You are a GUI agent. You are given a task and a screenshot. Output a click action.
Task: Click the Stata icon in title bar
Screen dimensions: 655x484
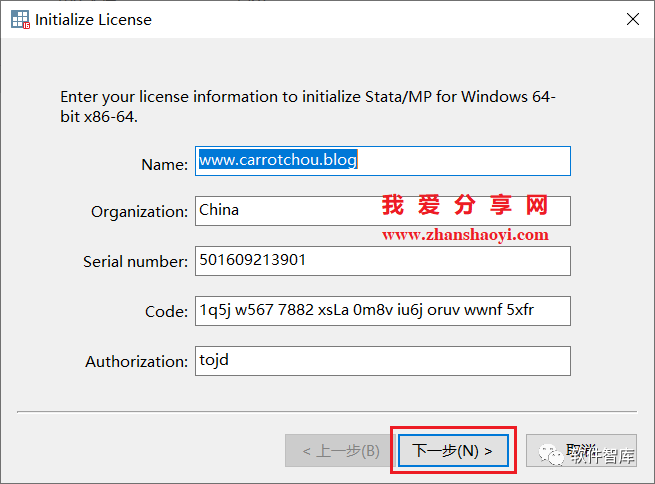(20, 19)
